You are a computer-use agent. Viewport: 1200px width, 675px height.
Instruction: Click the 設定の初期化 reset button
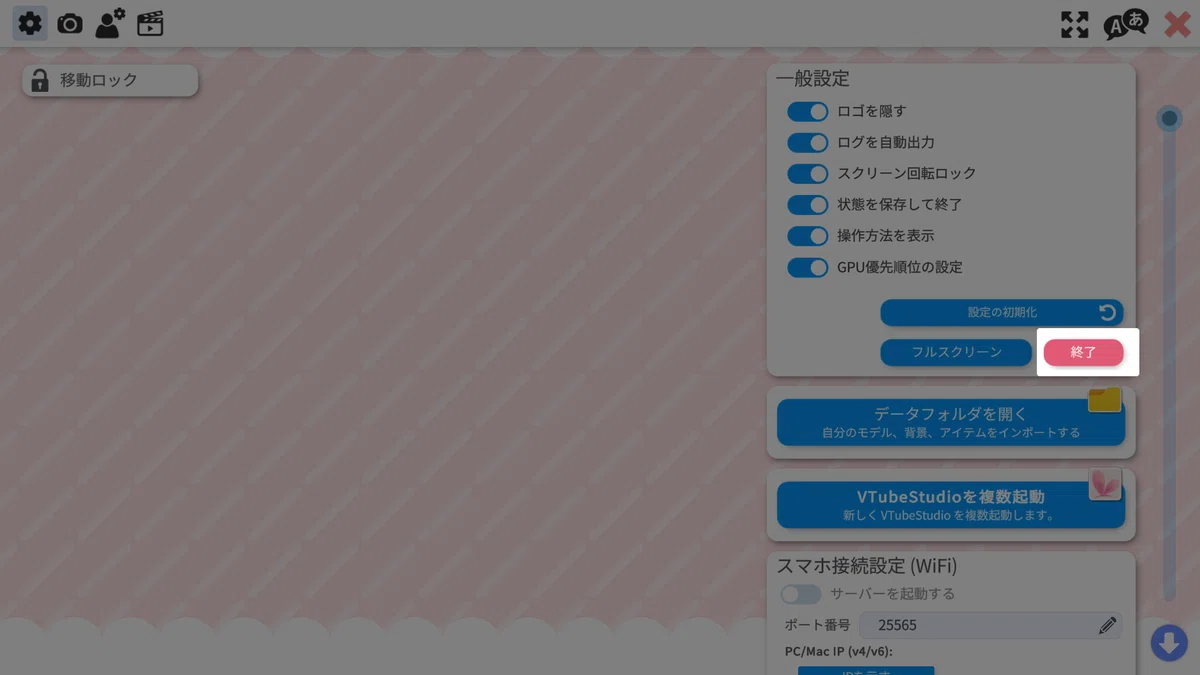coord(1002,313)
